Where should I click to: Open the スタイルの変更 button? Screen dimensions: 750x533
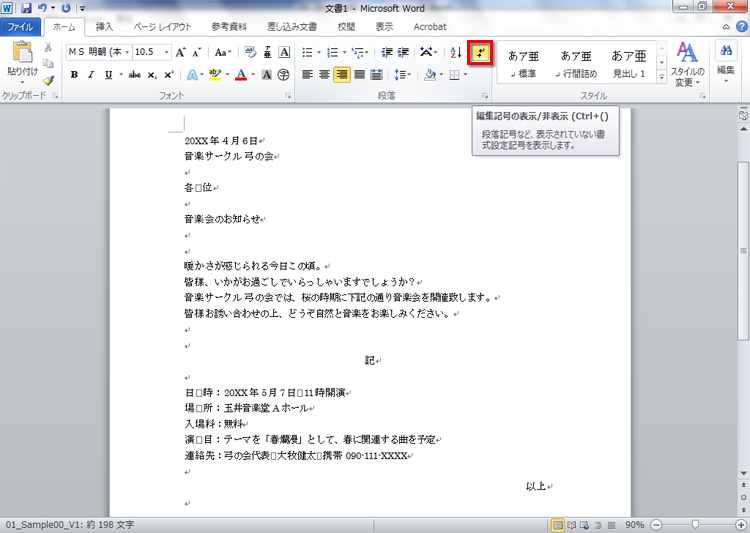pos(687,64)
